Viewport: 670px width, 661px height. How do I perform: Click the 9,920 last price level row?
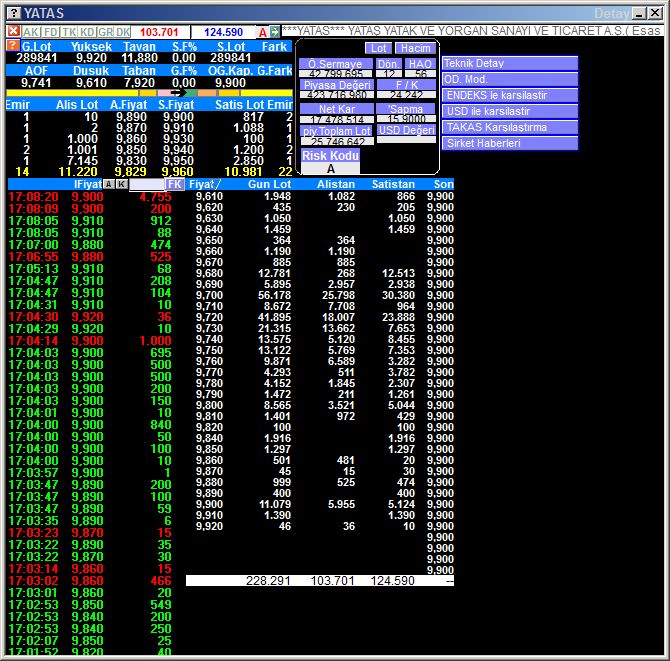tap(325, 526)
